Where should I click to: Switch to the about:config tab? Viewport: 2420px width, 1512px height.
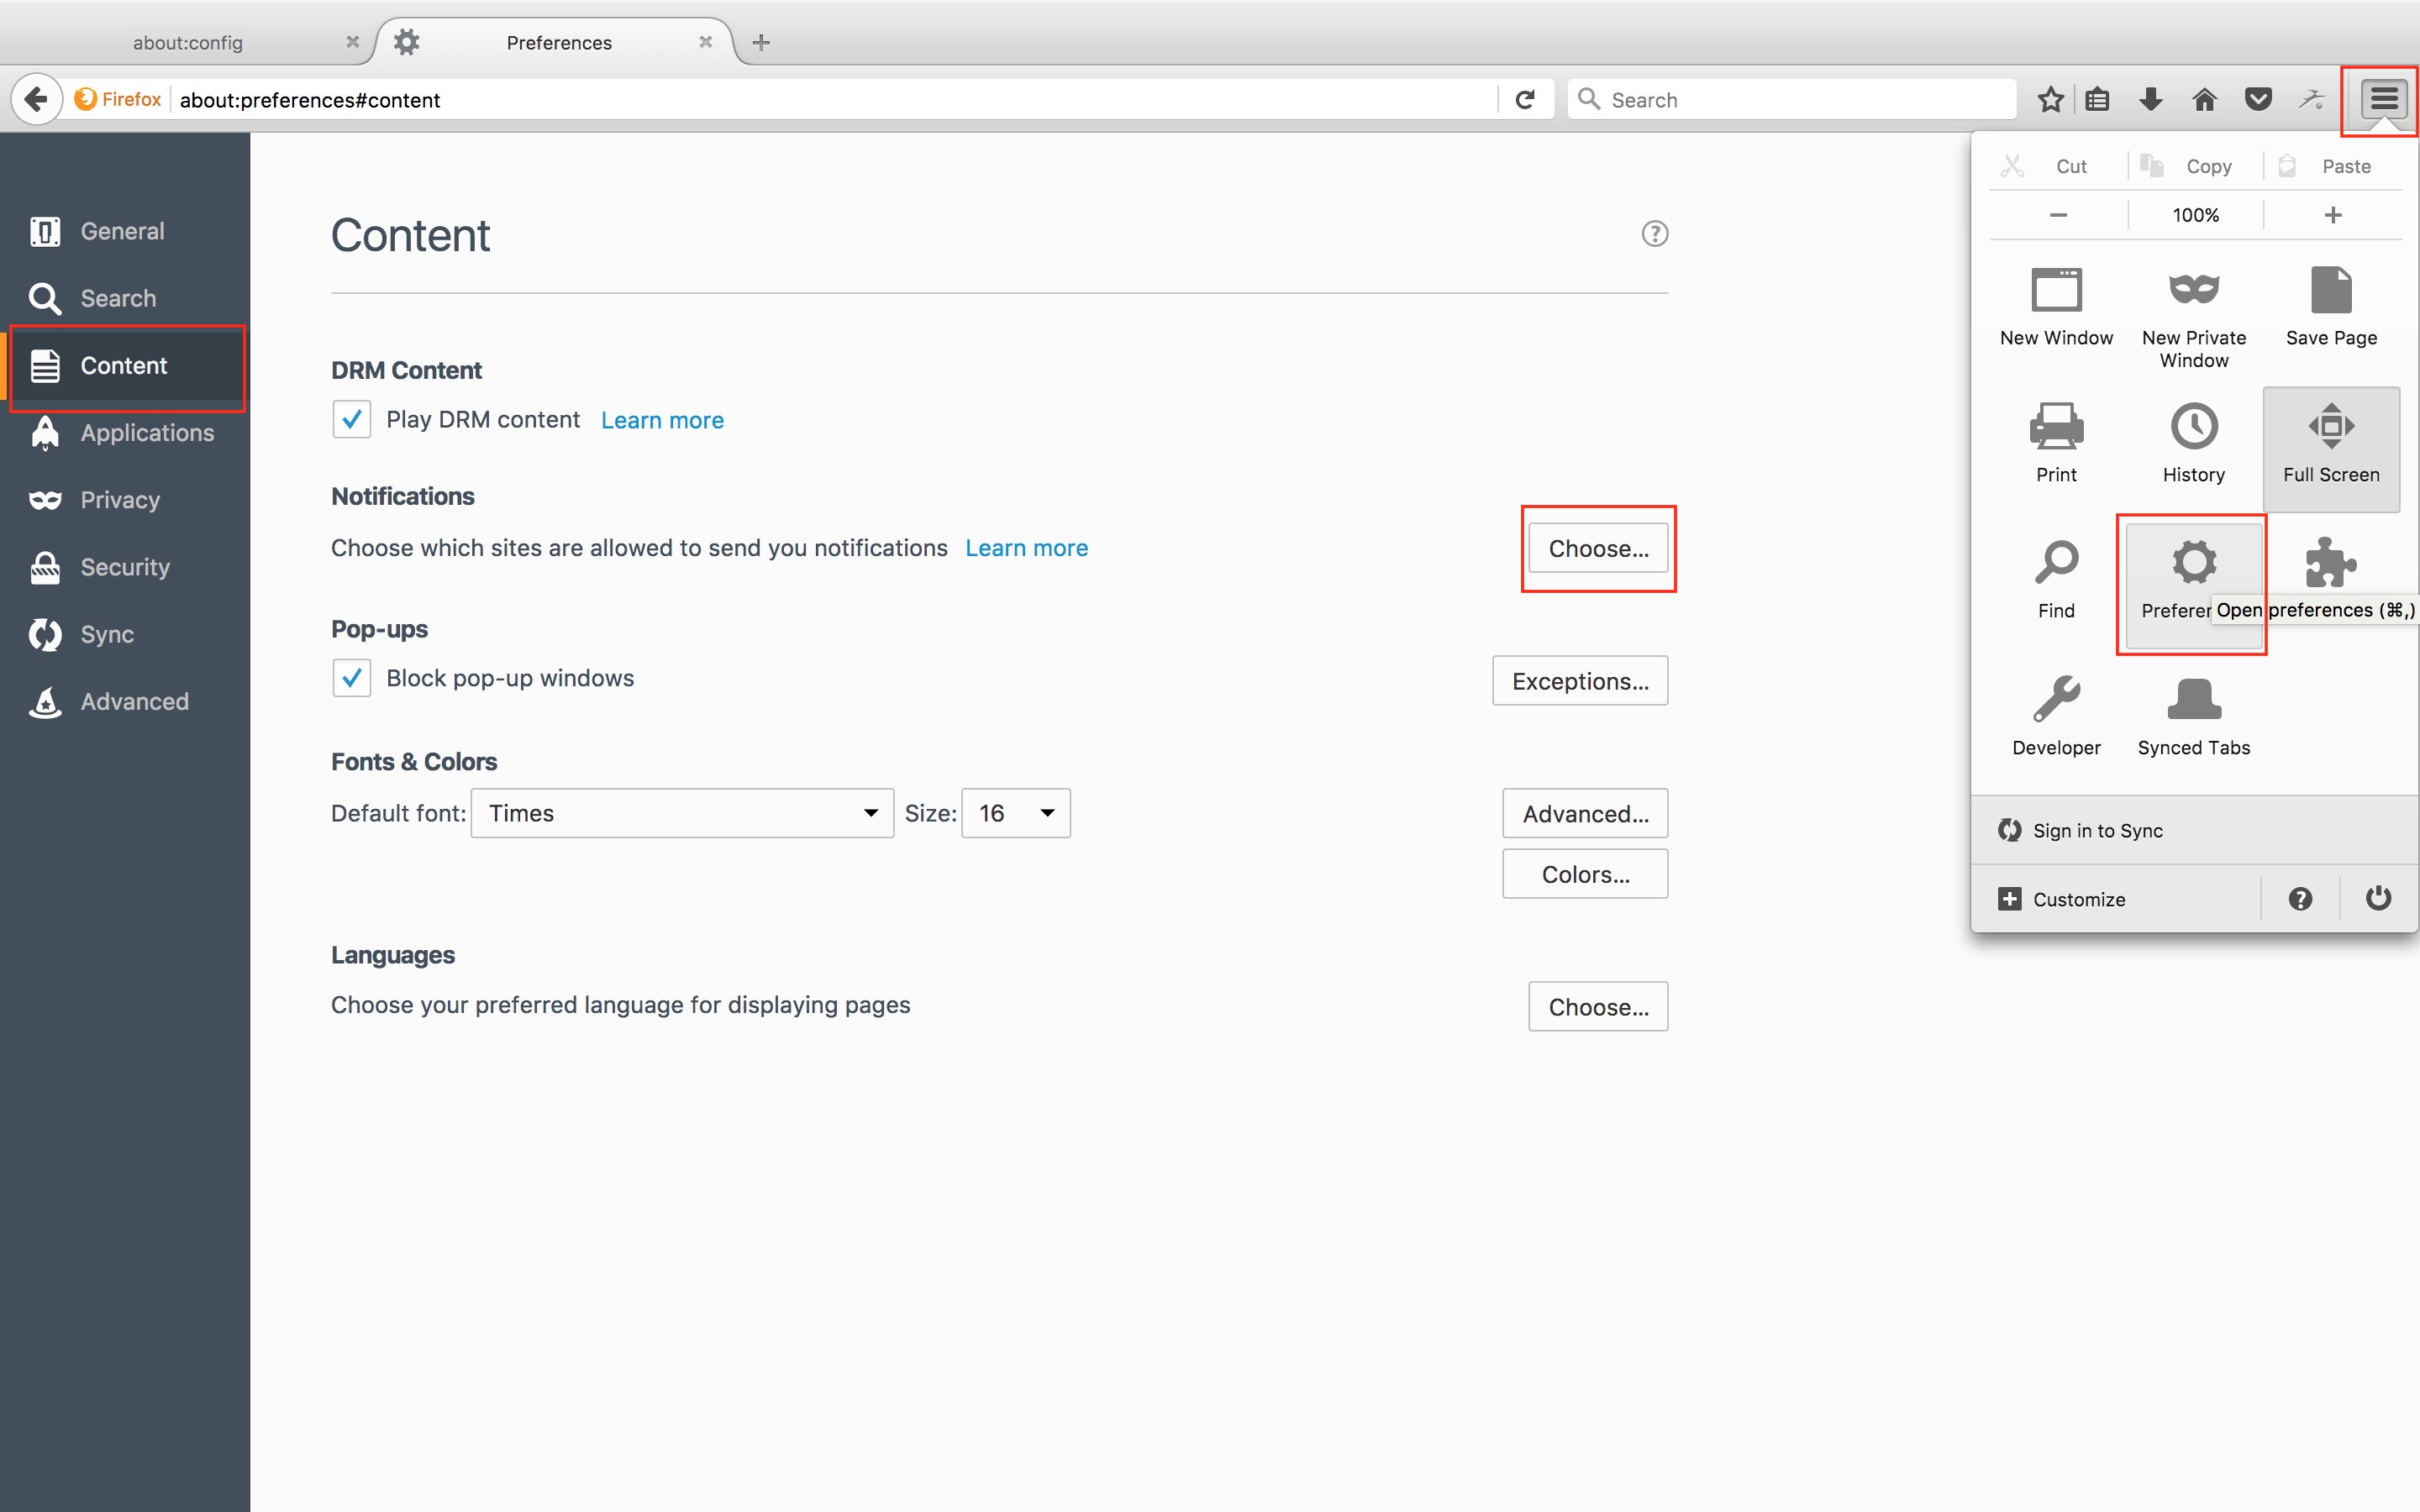[x=188, y=42]
